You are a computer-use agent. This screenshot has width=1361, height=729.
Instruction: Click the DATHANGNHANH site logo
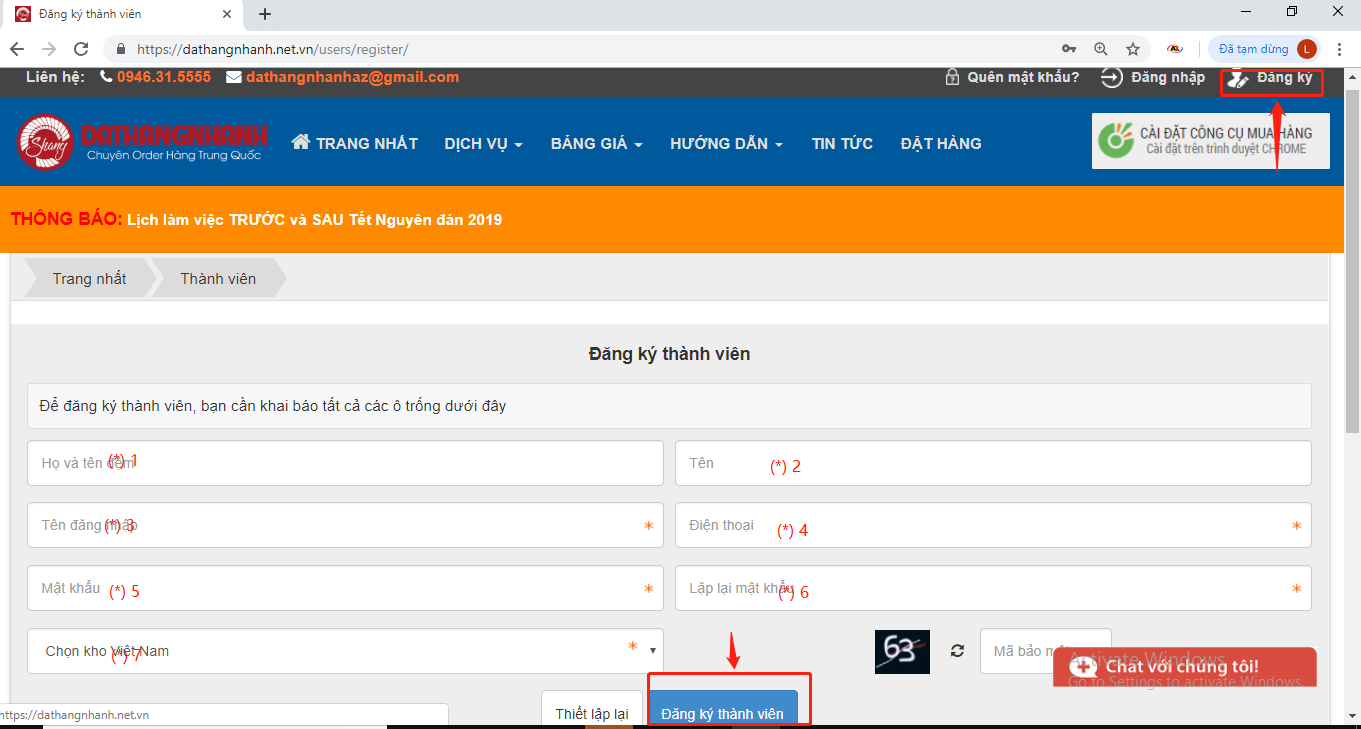(142, 142)
